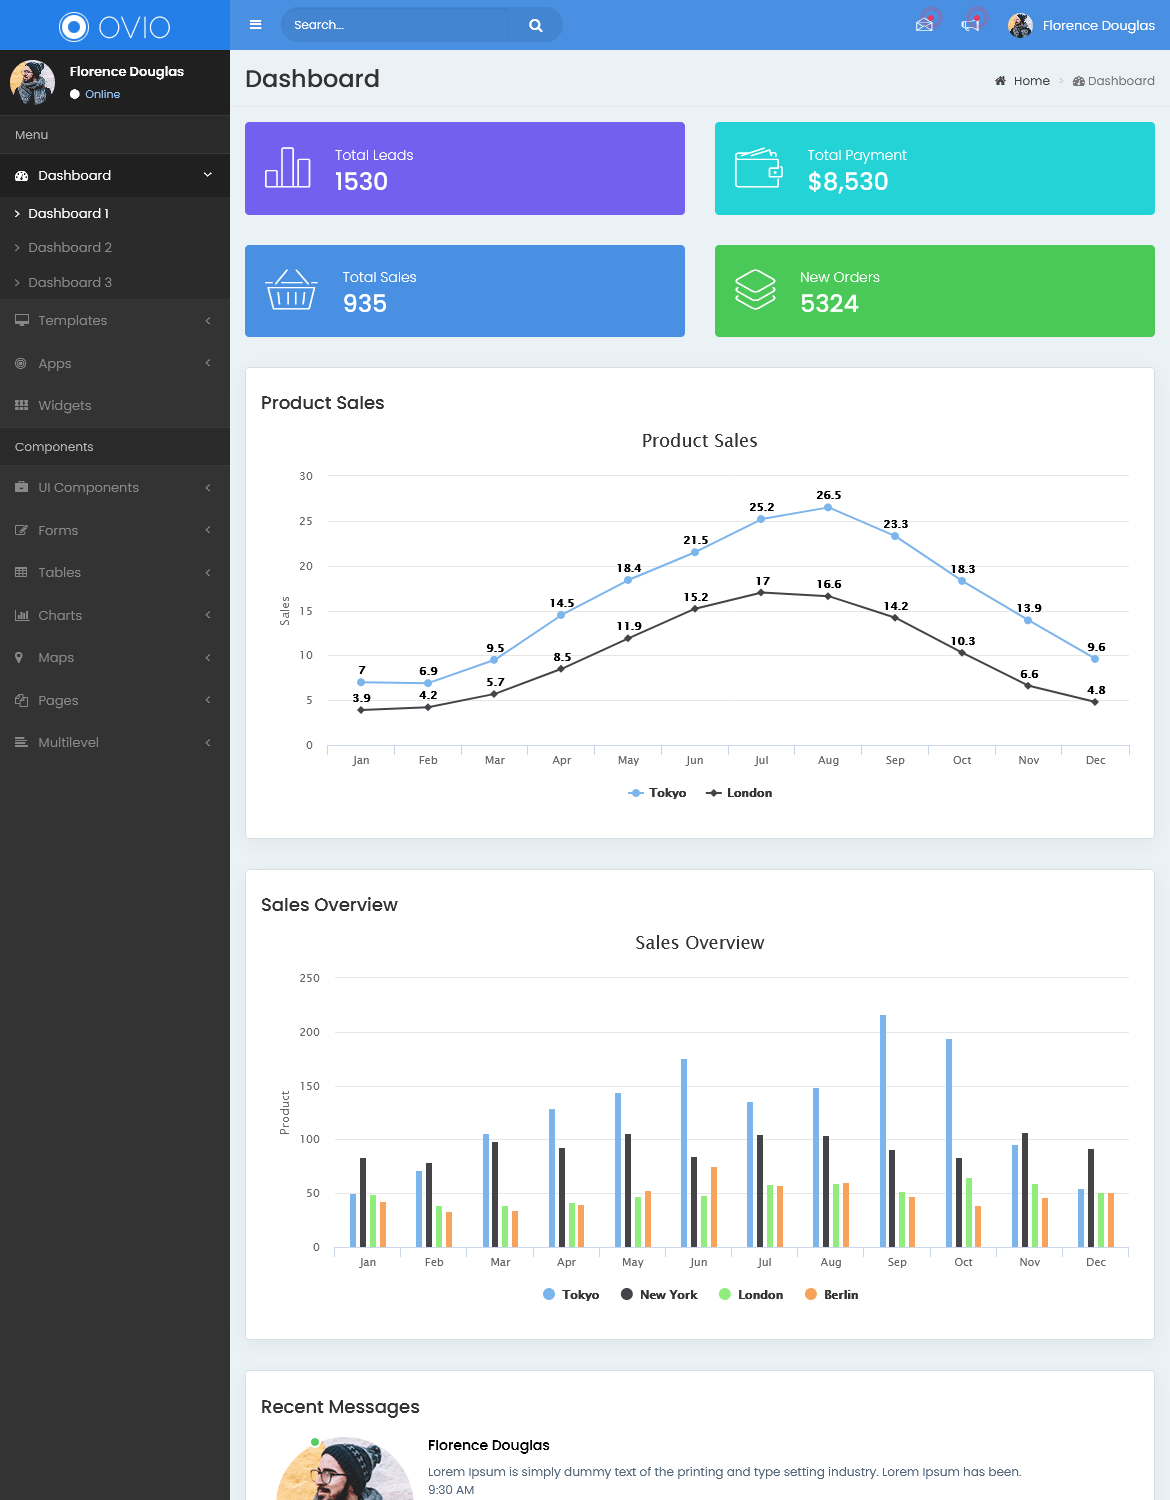The image size is (1170, 1500).
Task: Click the tall Tokyo Sep bar
Action: click(883, 1131)
